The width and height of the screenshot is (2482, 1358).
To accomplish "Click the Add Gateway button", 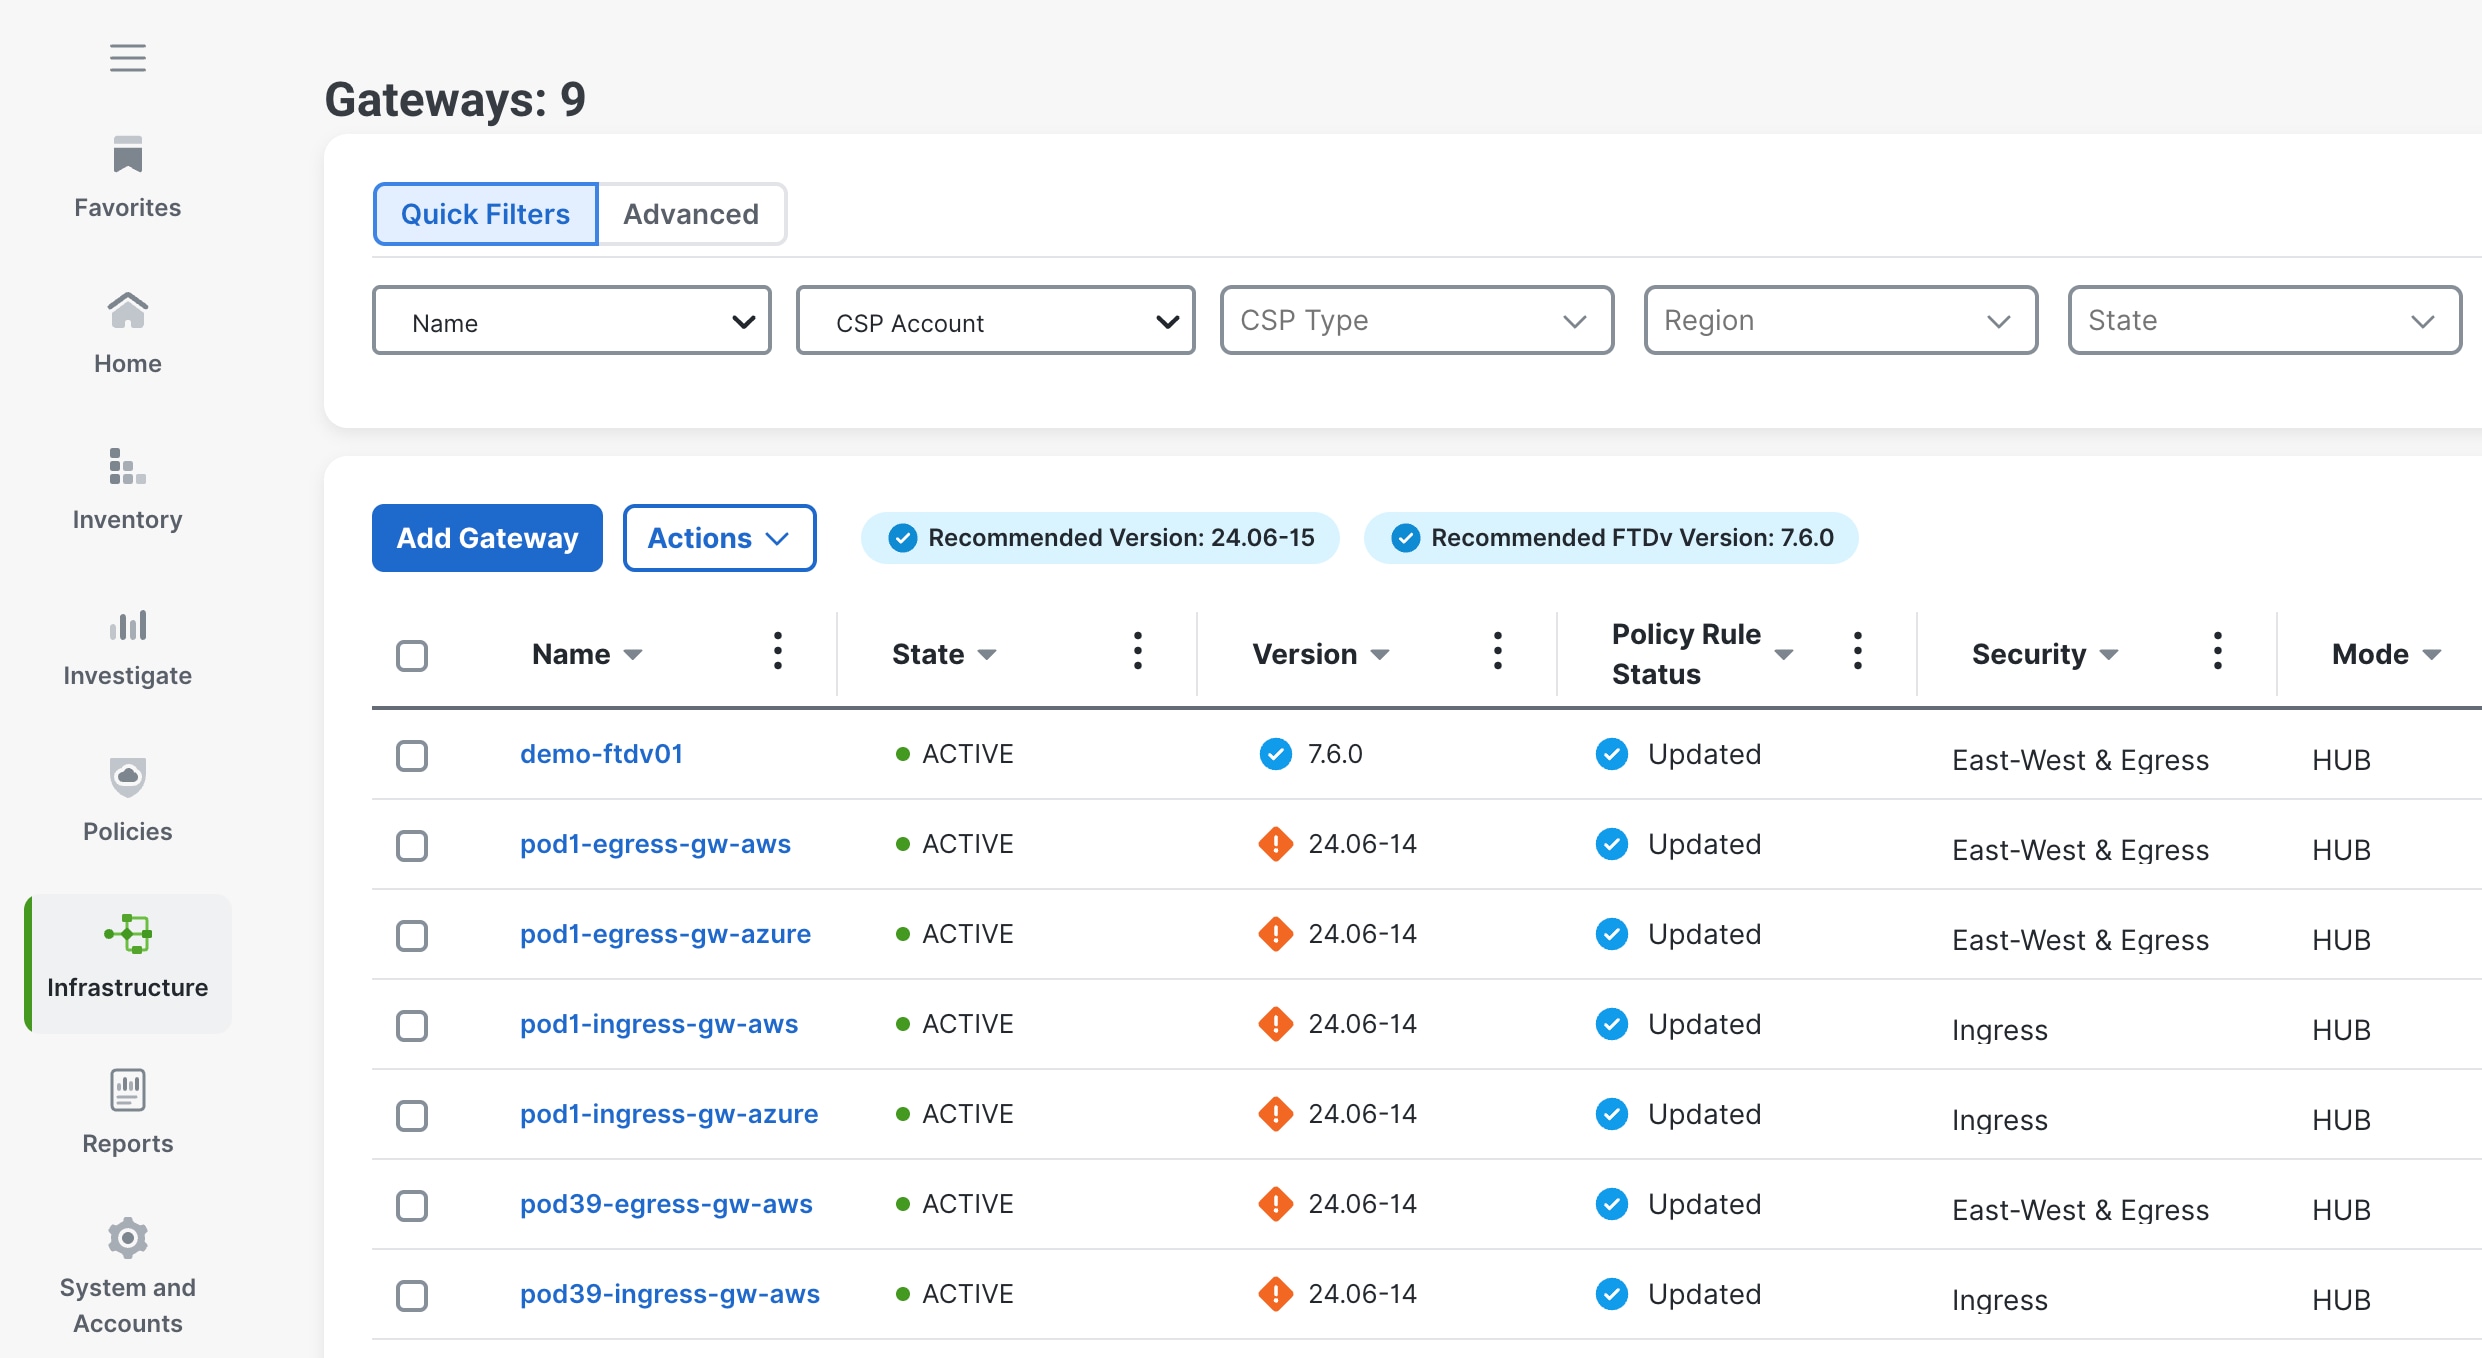I will pos(486,538).
